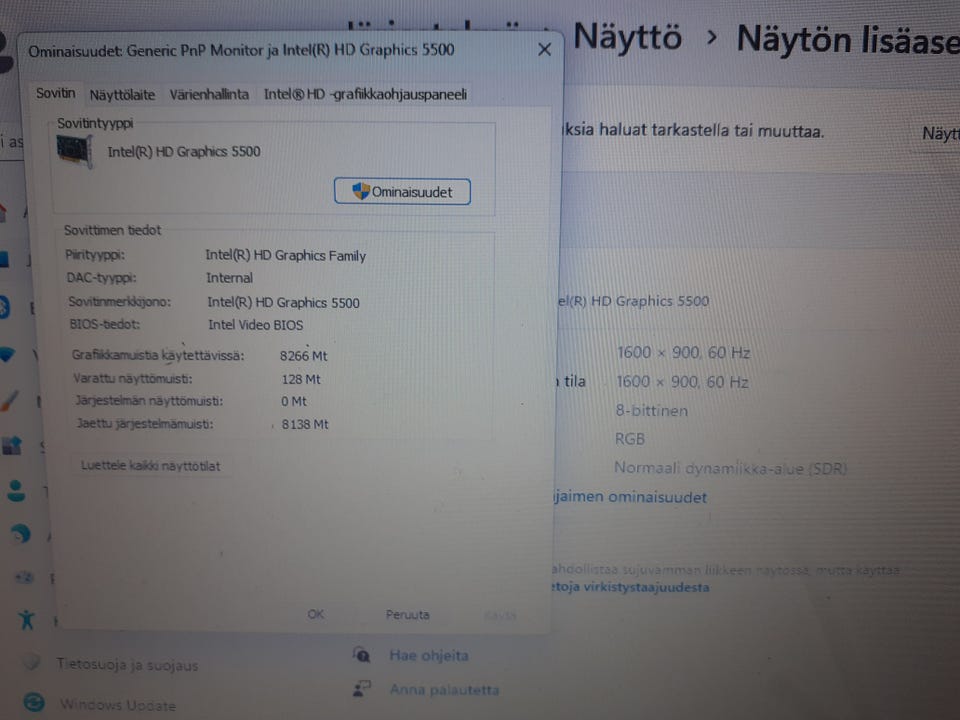The width and height of the screenshot is (960, 720).
Task: Open Hae ohjeita link
Action: coord(429,655)
